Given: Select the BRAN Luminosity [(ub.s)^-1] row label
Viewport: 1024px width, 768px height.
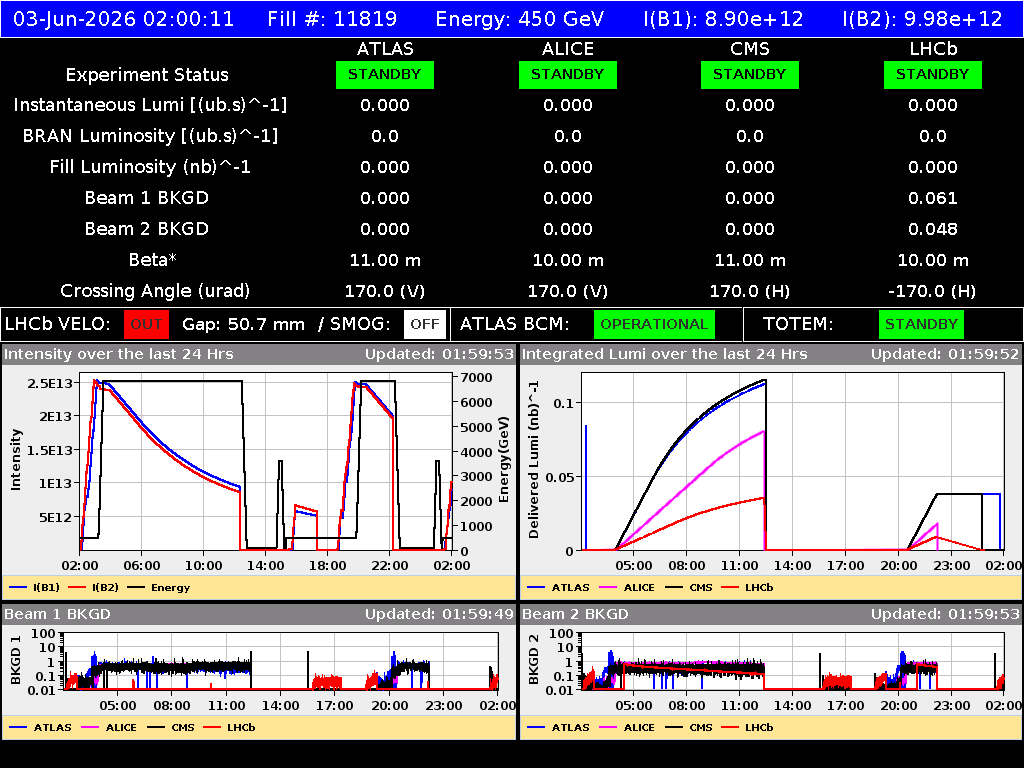Looking at the screenshot, I should click(150, 136).
